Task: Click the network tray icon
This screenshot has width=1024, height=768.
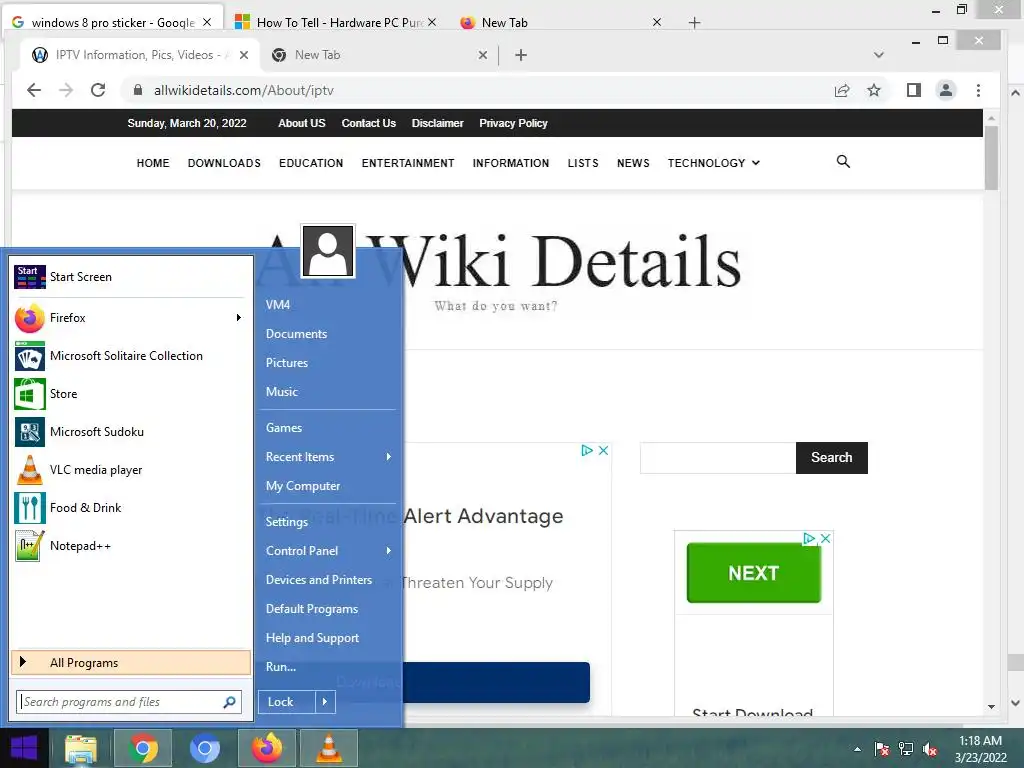Action: 906,749
